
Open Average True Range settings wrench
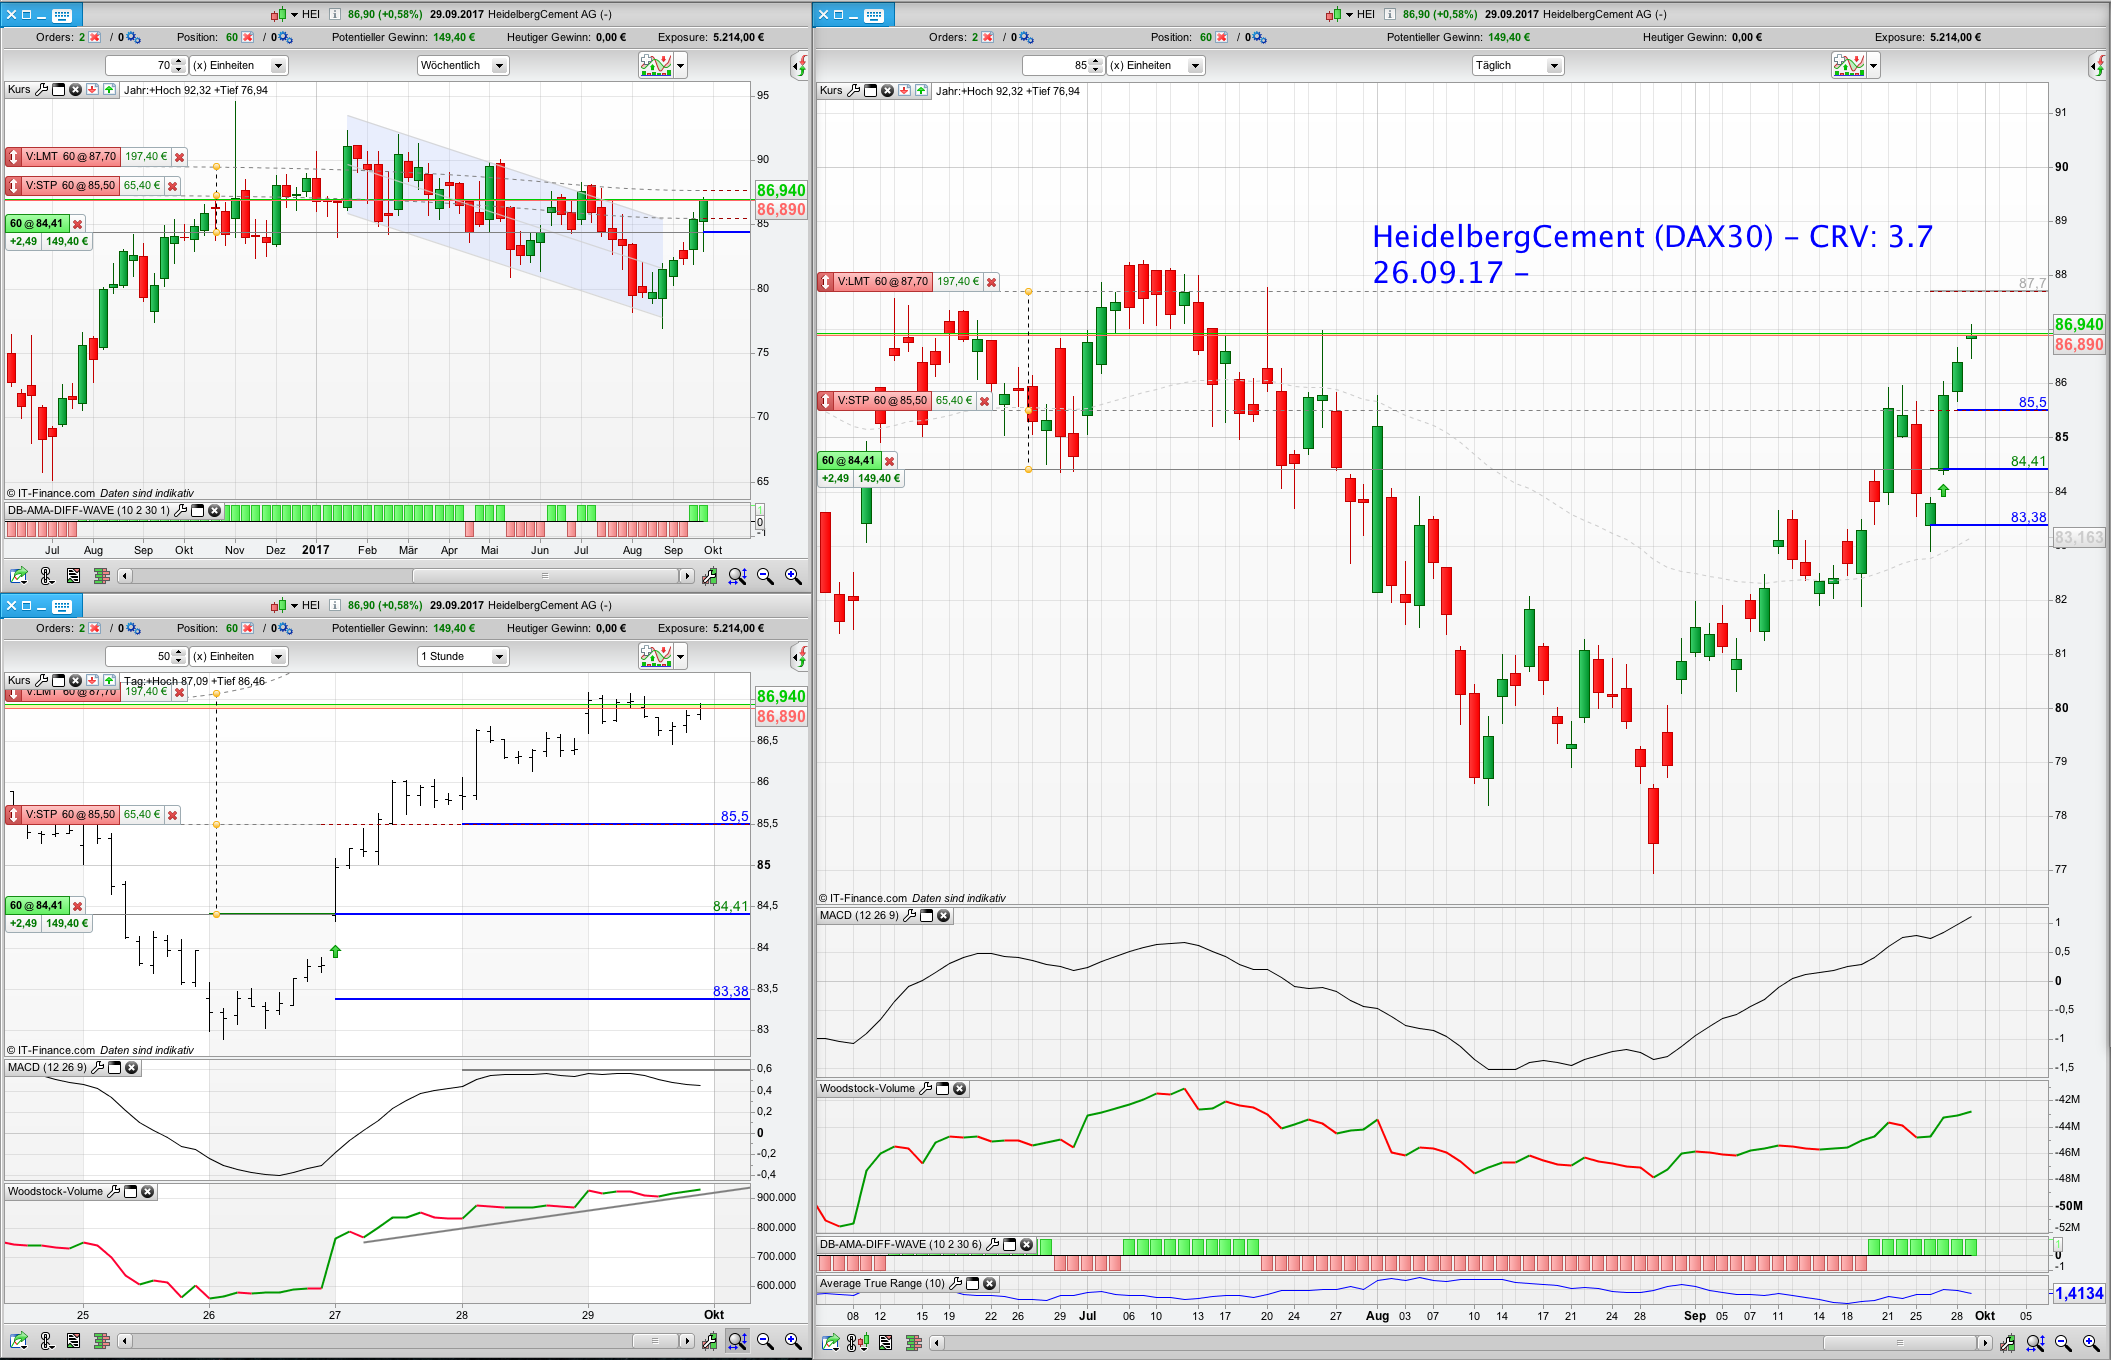click(x=956, y=1284)
